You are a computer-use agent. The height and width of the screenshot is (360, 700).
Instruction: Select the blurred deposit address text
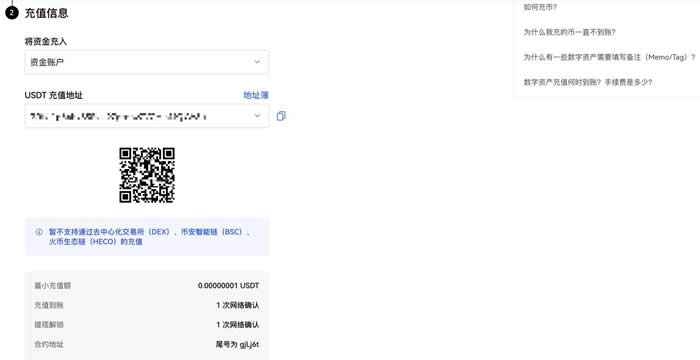(x=118, y=116)
